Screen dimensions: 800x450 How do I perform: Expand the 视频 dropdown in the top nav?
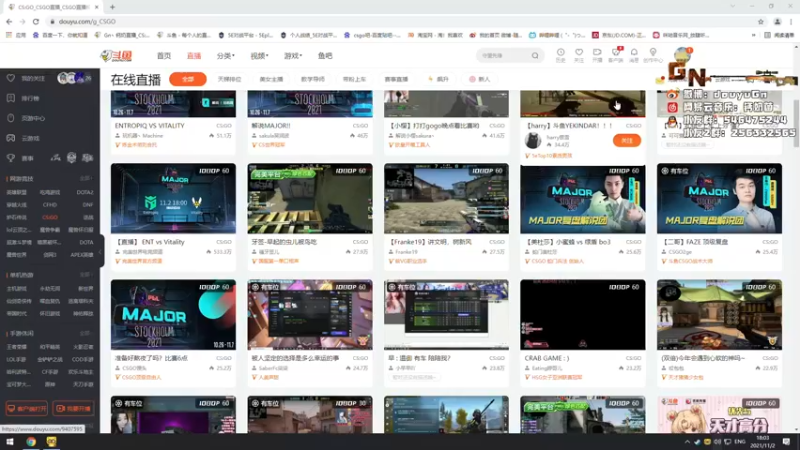pyautogui.click(x=259, y=56)
